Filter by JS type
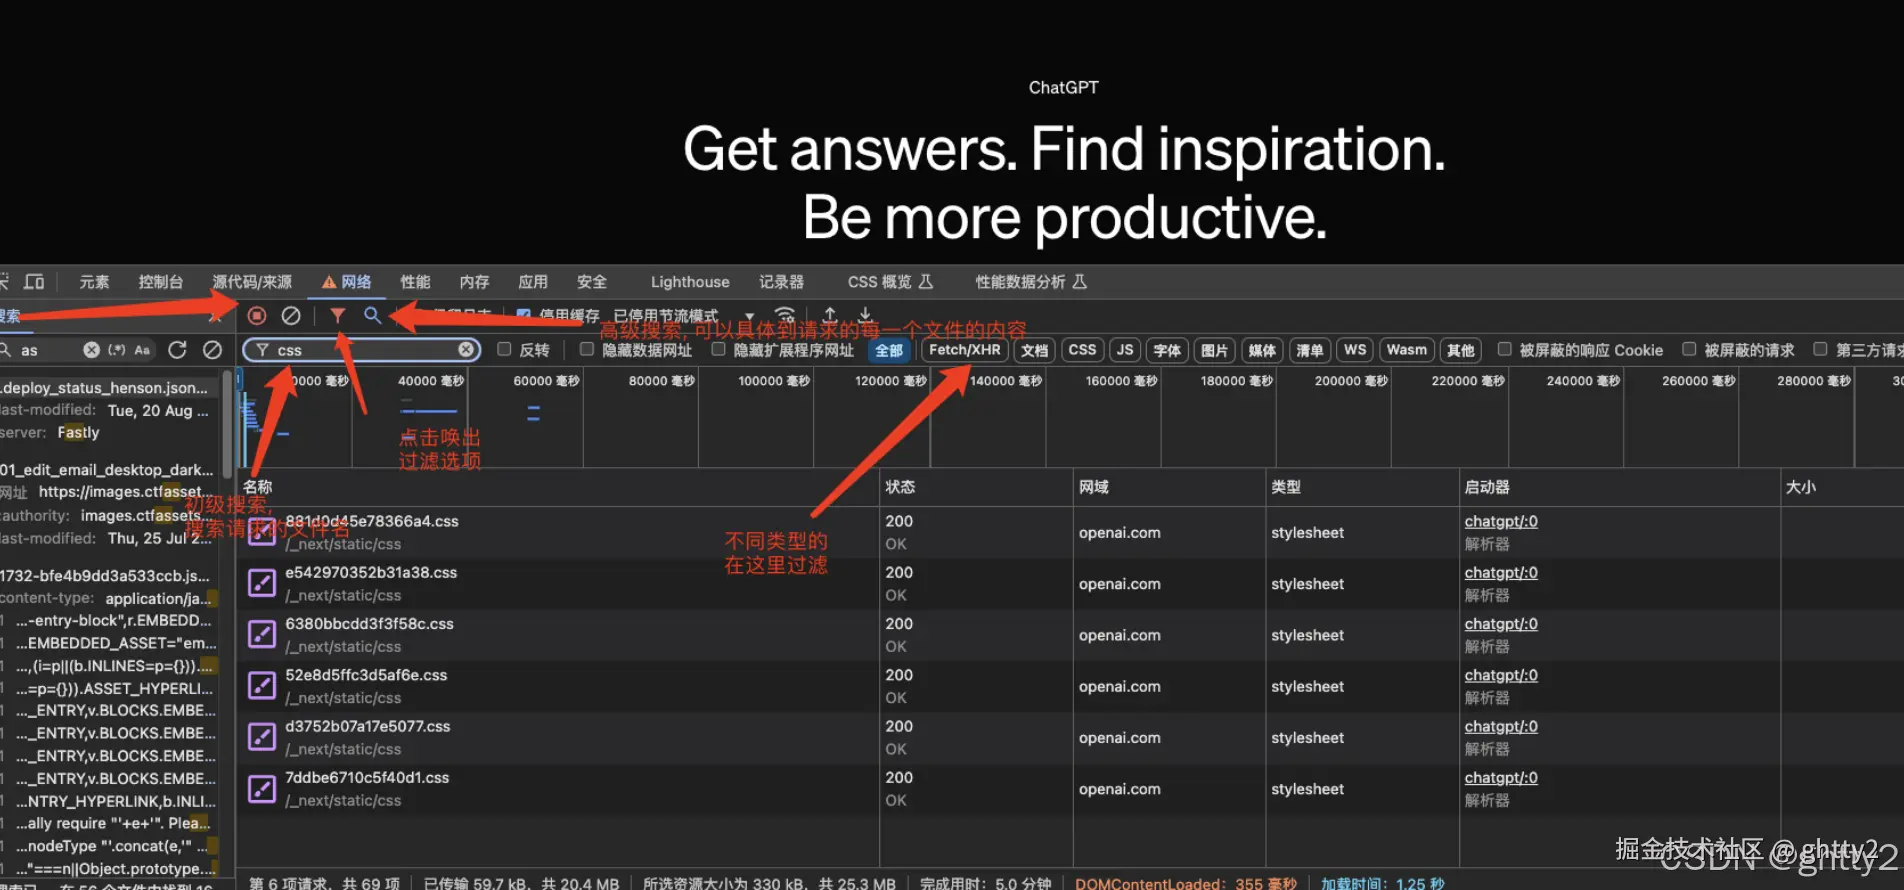Viewport: 1904px width, 890px height. coord(1125,350)
